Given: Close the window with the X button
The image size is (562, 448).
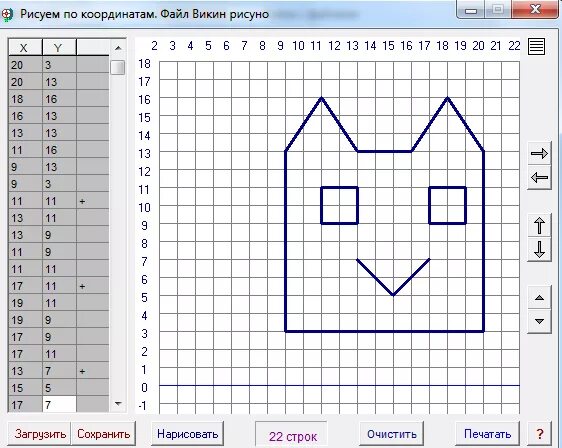Looking at the screenshot, I should pos(535,9).
